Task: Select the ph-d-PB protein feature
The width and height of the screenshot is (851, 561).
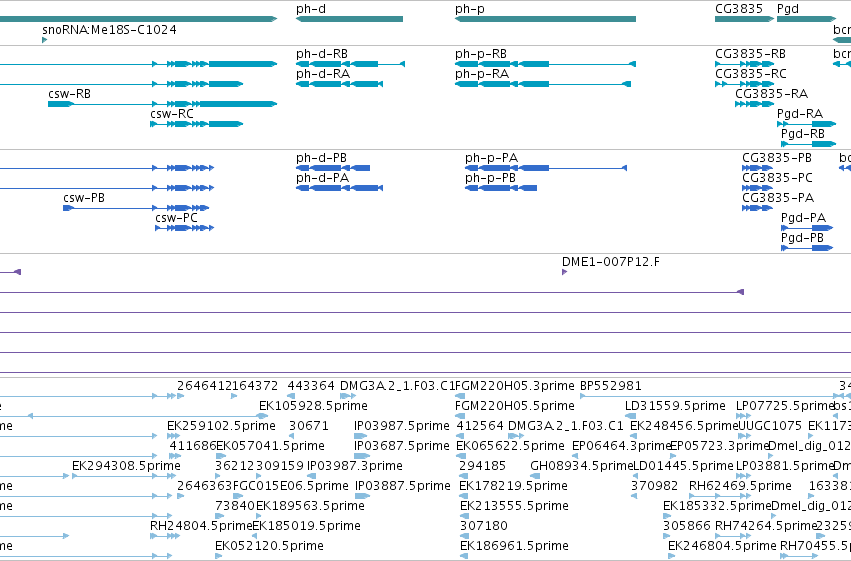Action: 333,168
